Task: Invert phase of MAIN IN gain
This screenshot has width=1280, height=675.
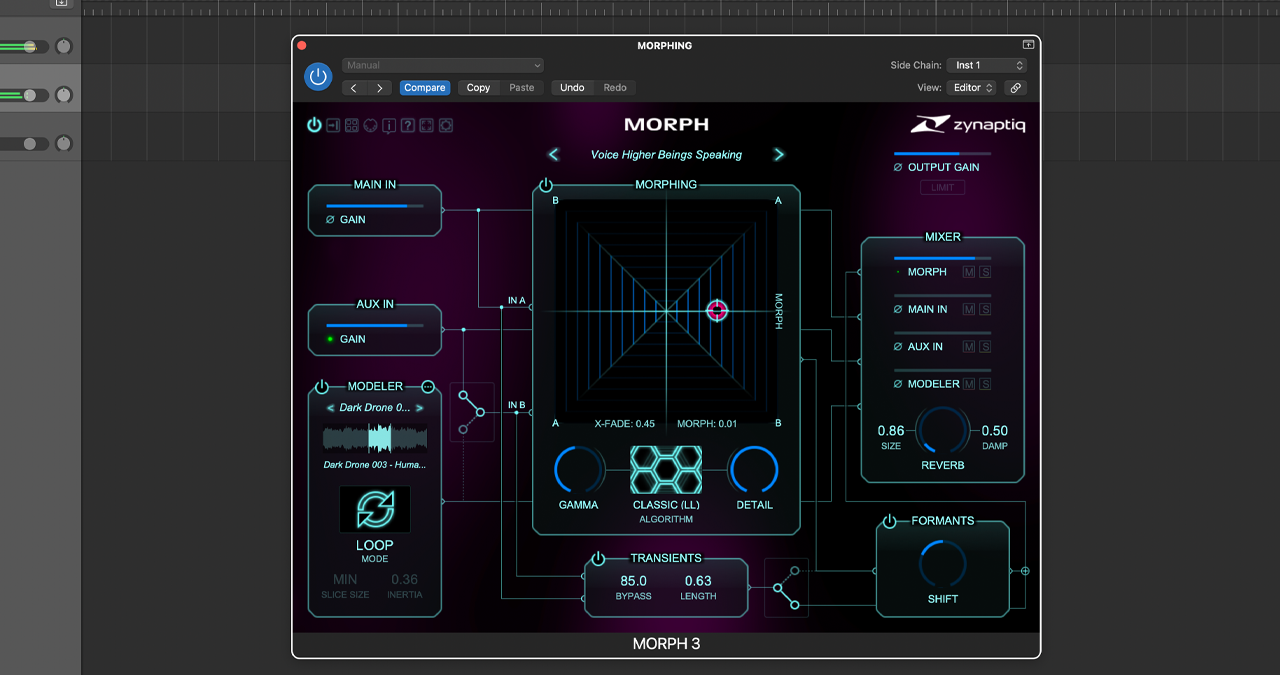Action: click(330, 219)
